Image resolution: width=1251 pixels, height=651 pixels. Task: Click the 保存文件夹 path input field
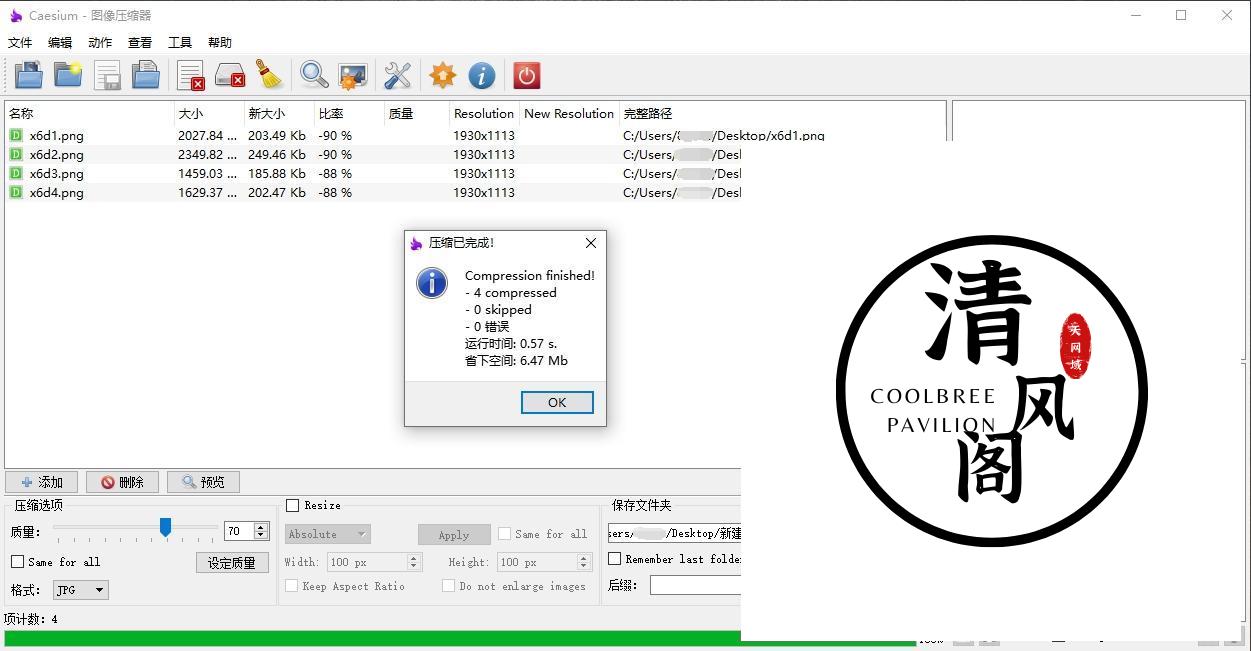click(675, 533)
